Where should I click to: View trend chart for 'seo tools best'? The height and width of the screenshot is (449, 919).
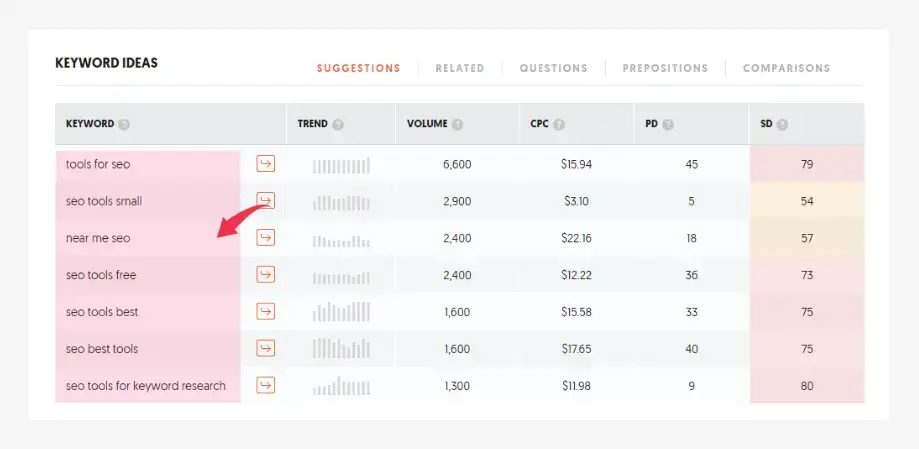[341, 312]
